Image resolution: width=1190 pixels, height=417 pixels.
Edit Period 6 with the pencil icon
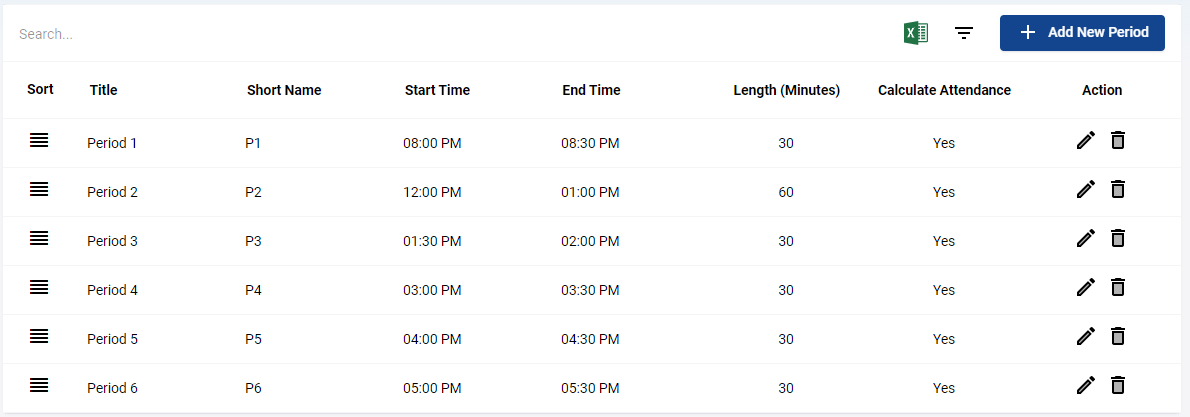coord(1086,385)
